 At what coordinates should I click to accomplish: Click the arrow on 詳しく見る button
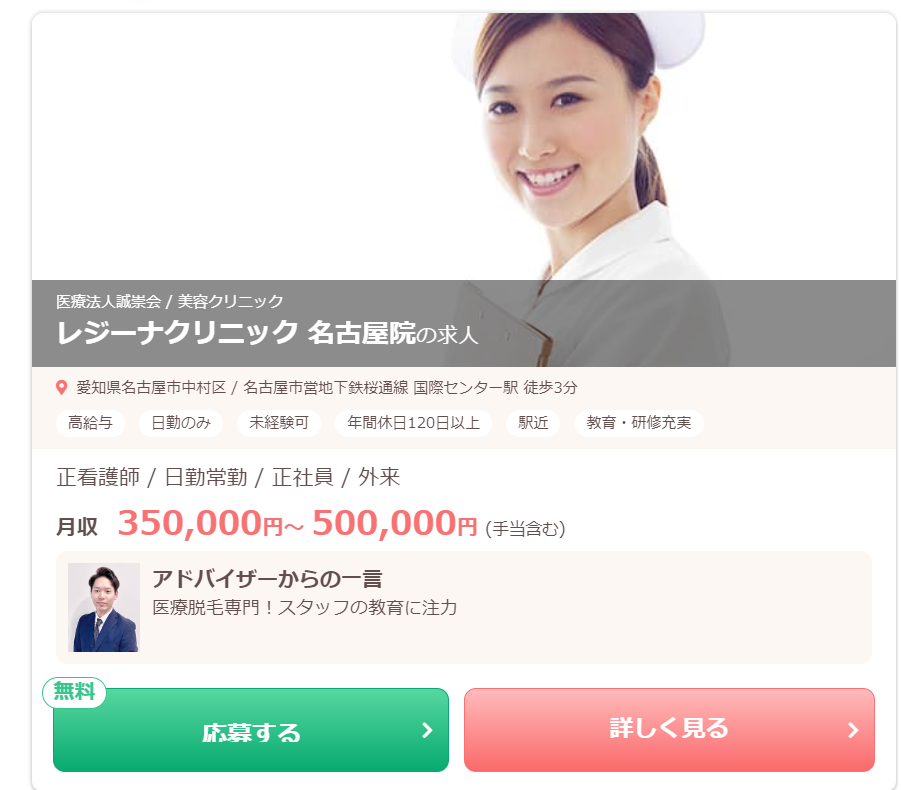click(853, 730)
